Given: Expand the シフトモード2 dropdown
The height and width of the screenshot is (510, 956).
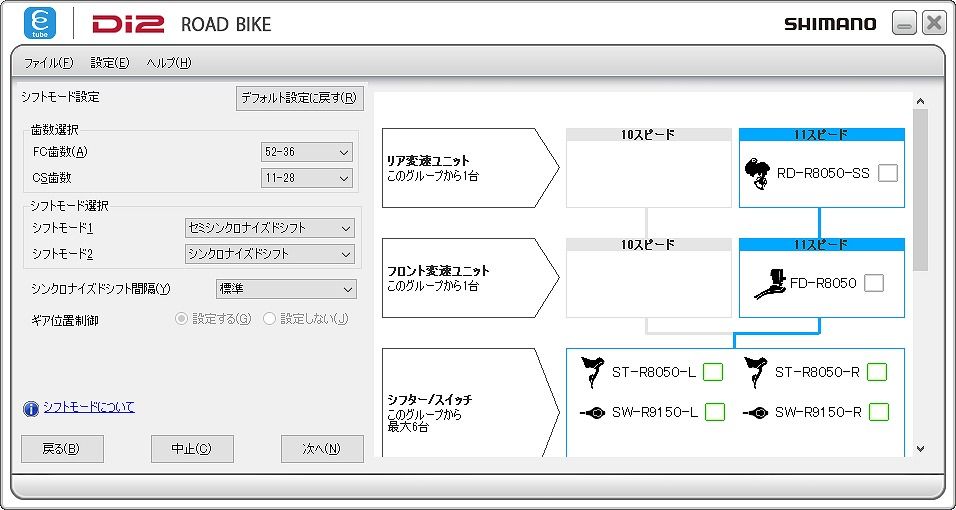Looking at the screenshot, I should (x=269, y=254).
